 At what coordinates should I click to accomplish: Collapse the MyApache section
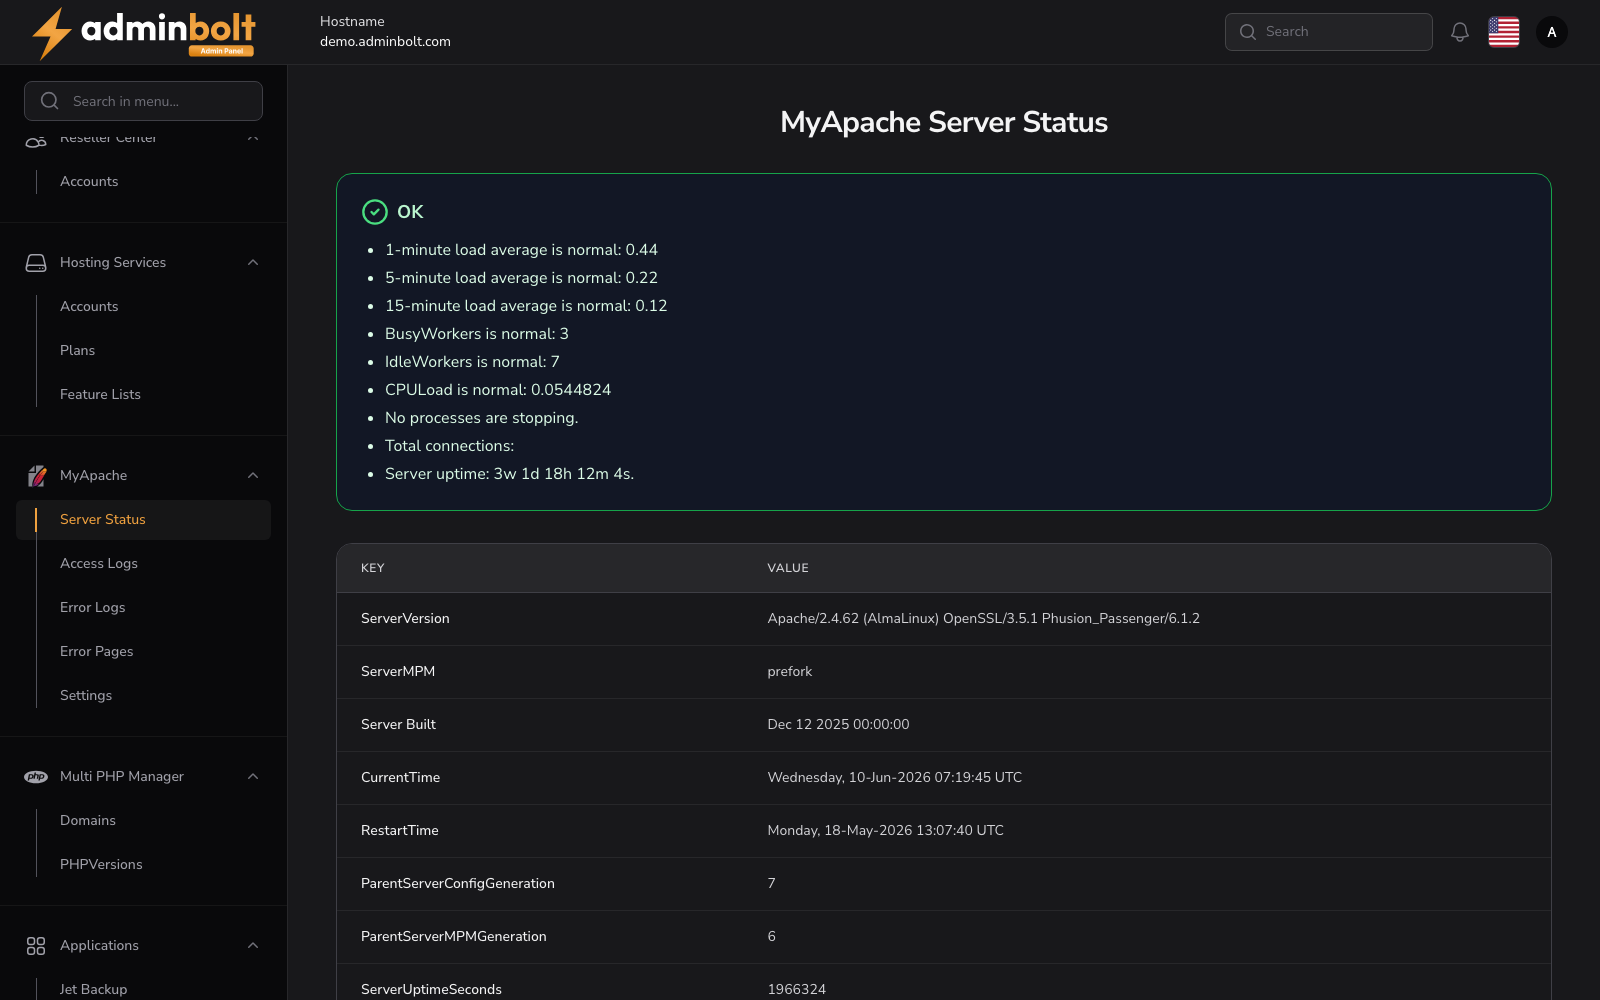tap(253, 476)
